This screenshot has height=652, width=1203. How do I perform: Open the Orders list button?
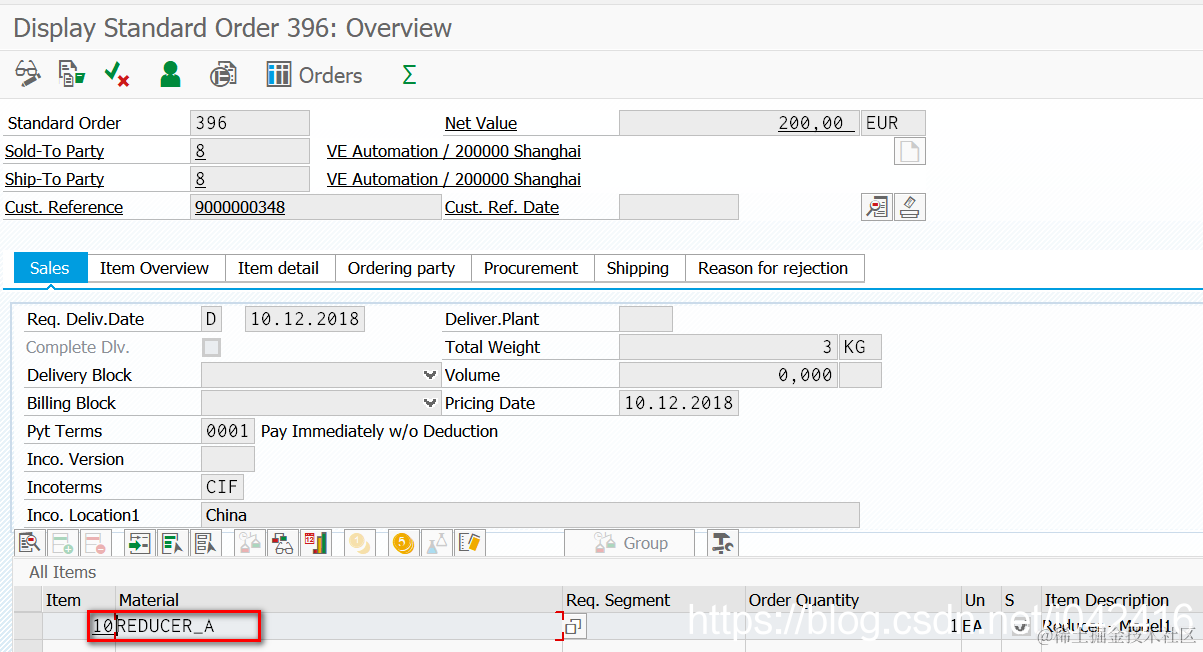pos(314,75)
